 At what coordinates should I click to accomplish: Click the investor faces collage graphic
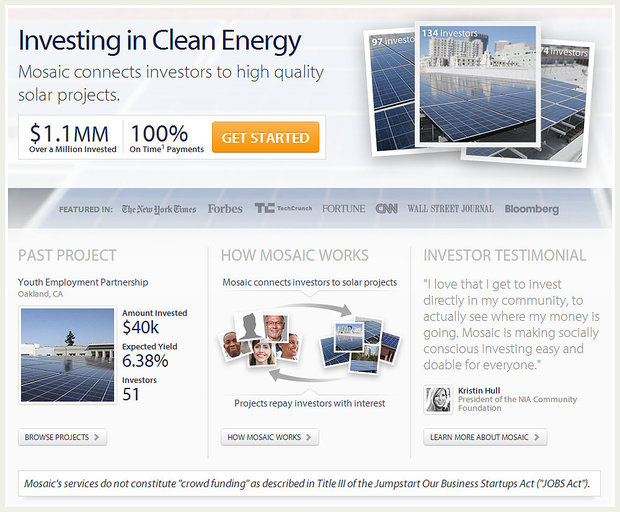(x=258, y=340)
